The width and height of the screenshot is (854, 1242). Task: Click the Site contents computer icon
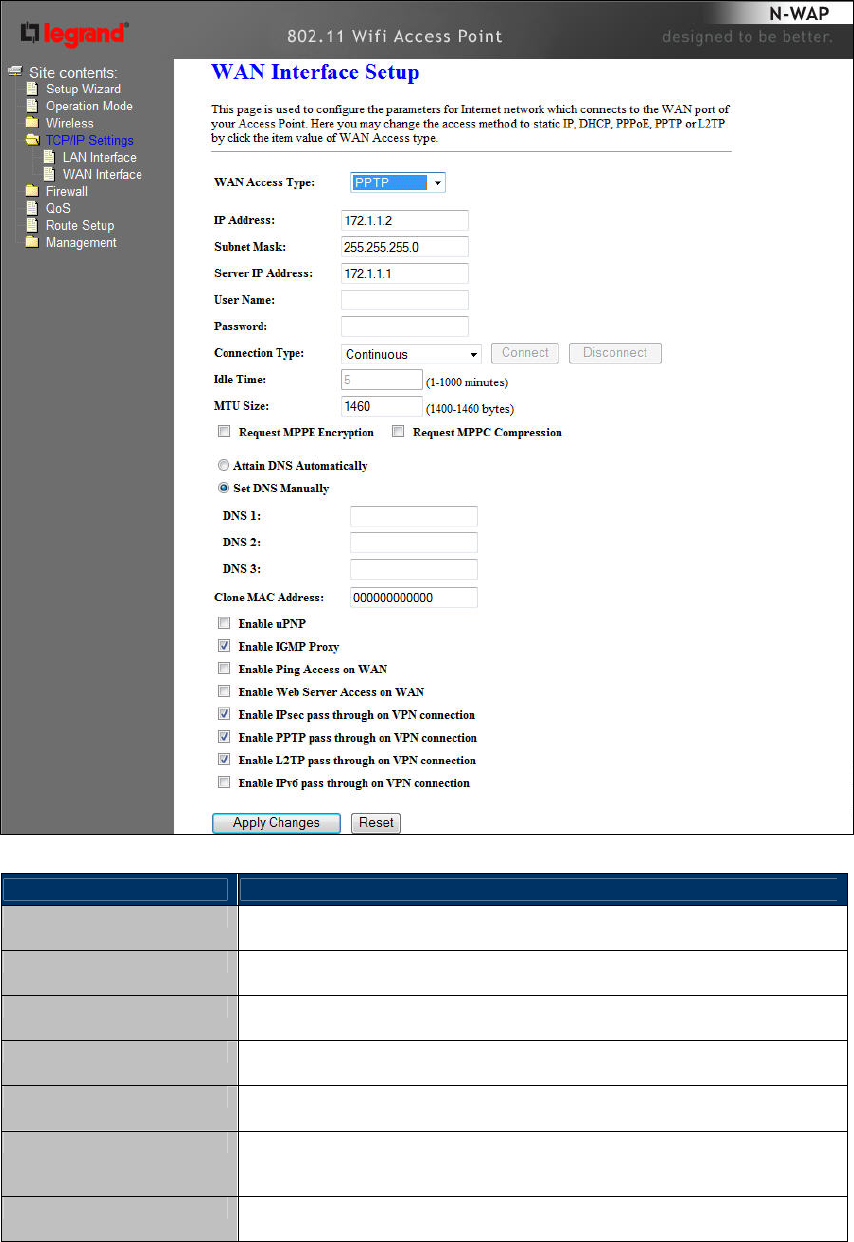(x=15, y=72)
